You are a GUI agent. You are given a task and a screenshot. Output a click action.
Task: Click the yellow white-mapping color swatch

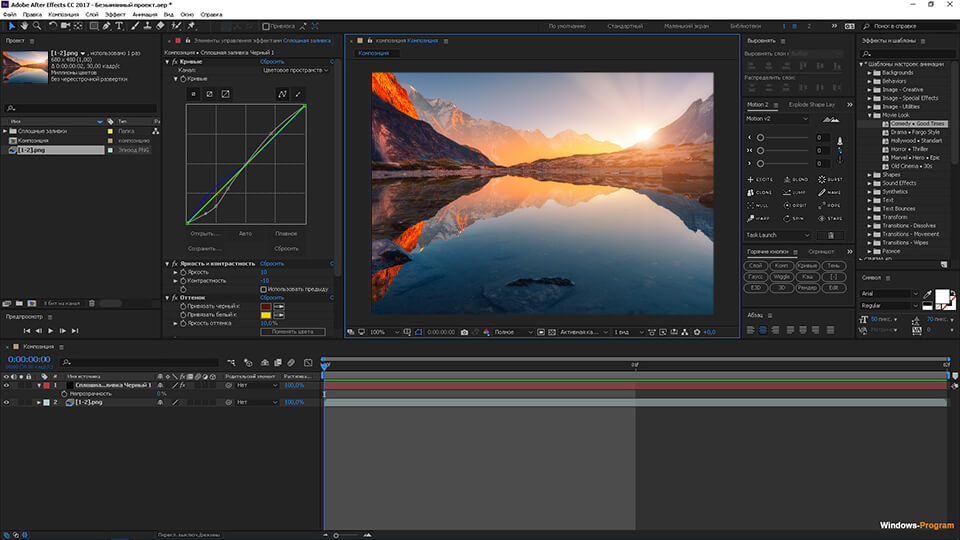pos(267,315)
